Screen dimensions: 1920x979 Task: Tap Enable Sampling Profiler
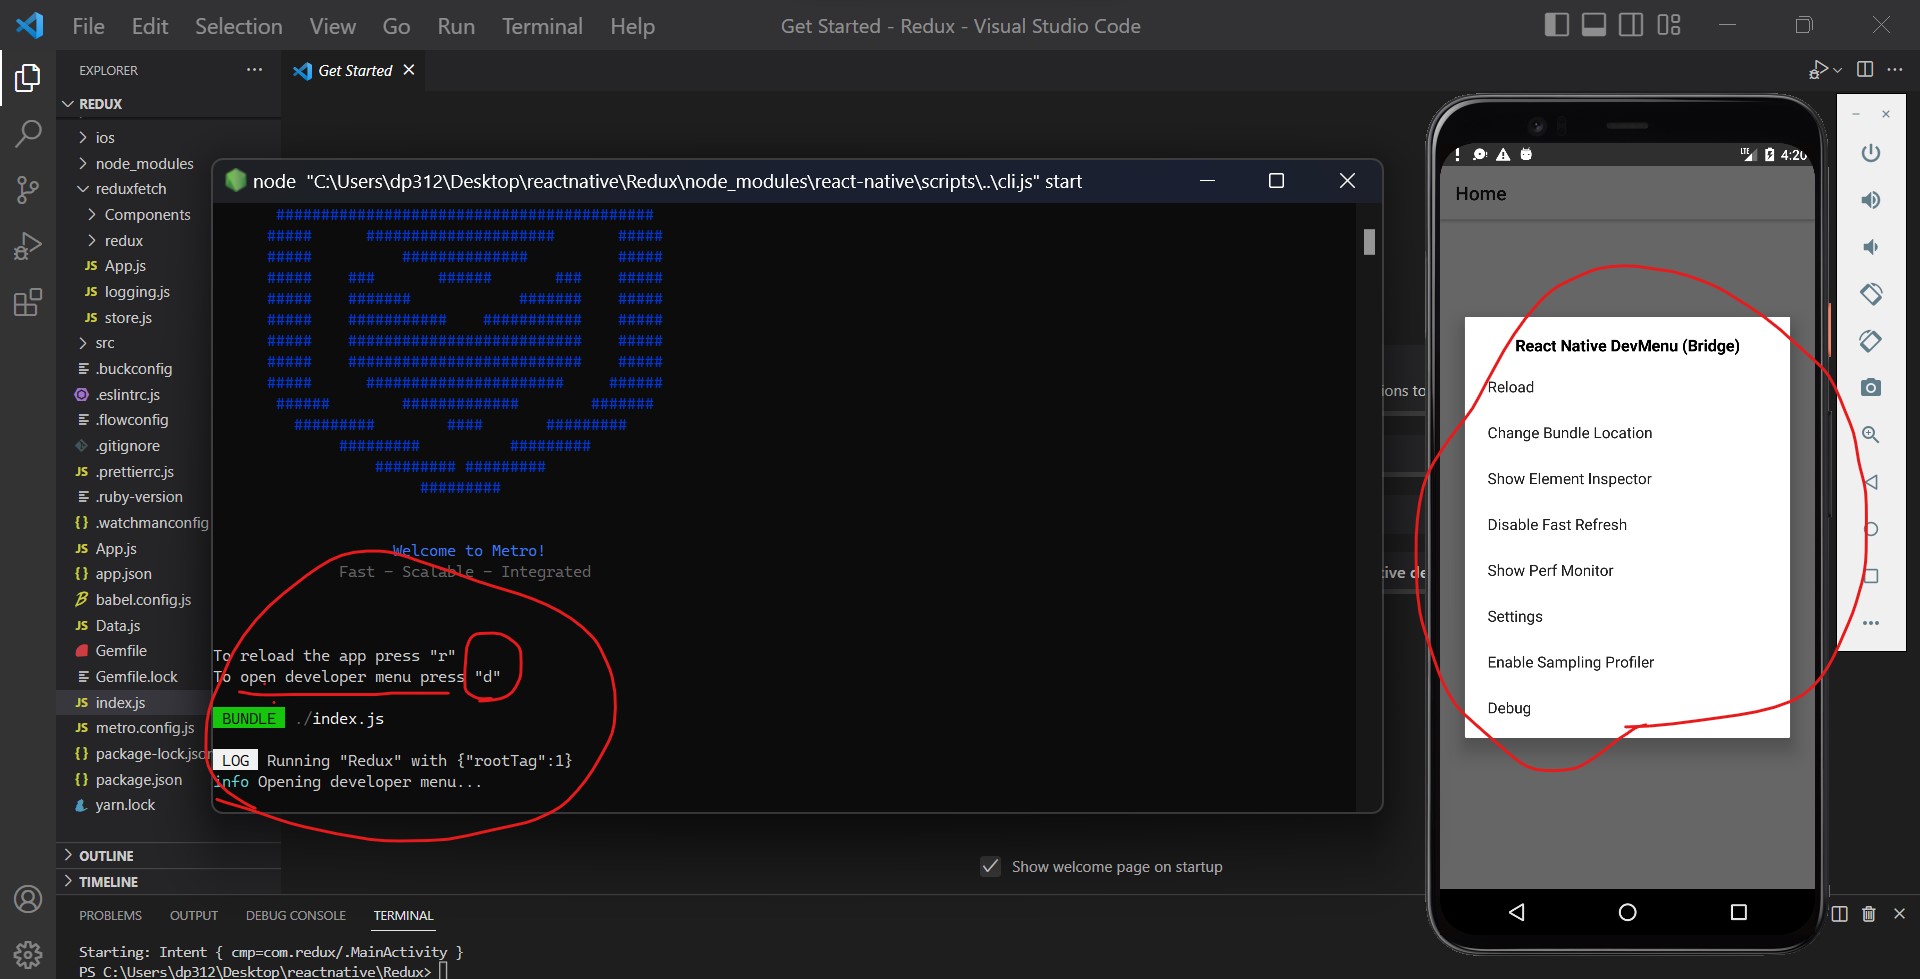(1570, 662)
